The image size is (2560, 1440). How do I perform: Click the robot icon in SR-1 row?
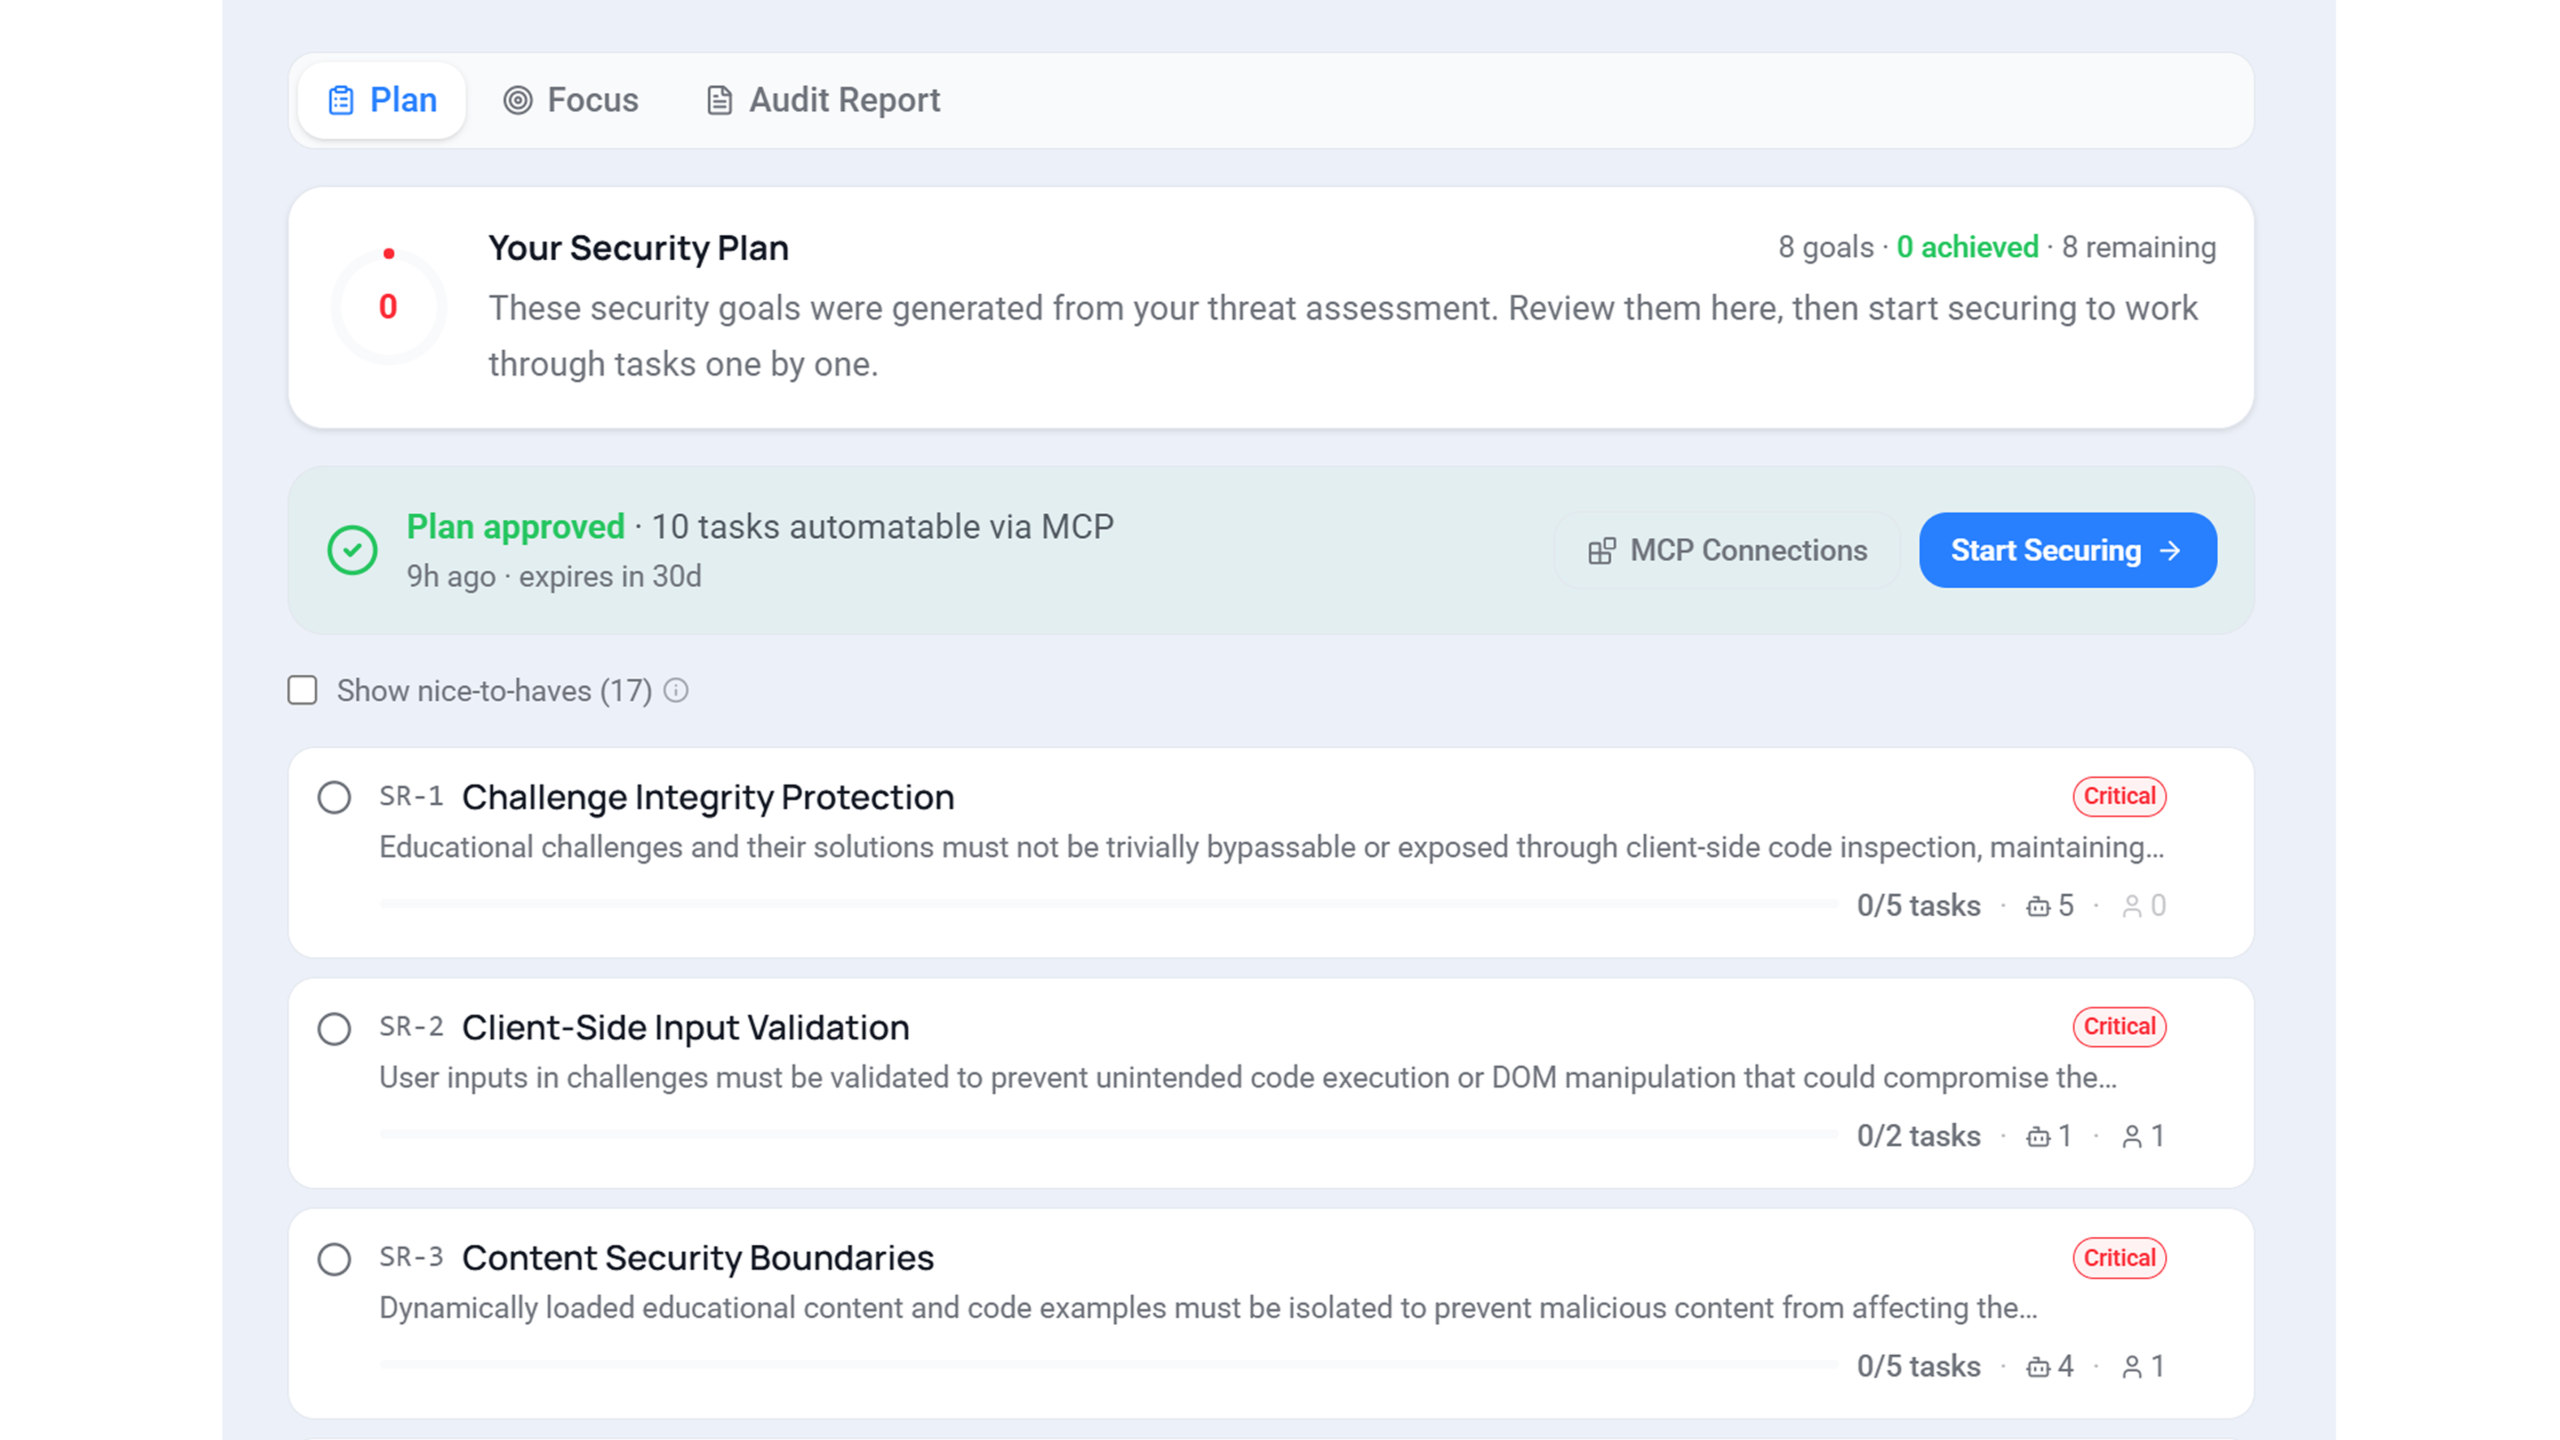tap(2037, 906)
